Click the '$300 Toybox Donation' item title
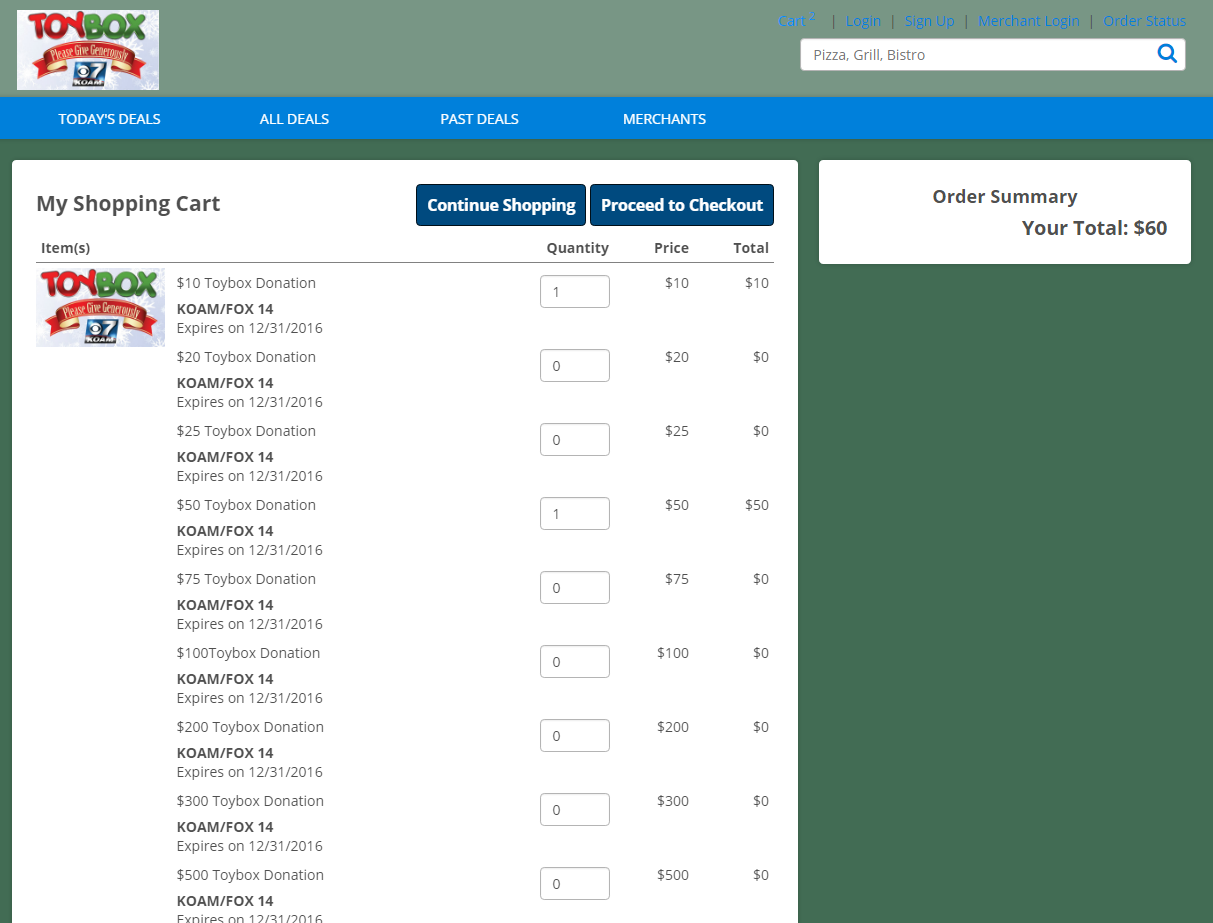Screen dimensions: 1213x923 250,801
